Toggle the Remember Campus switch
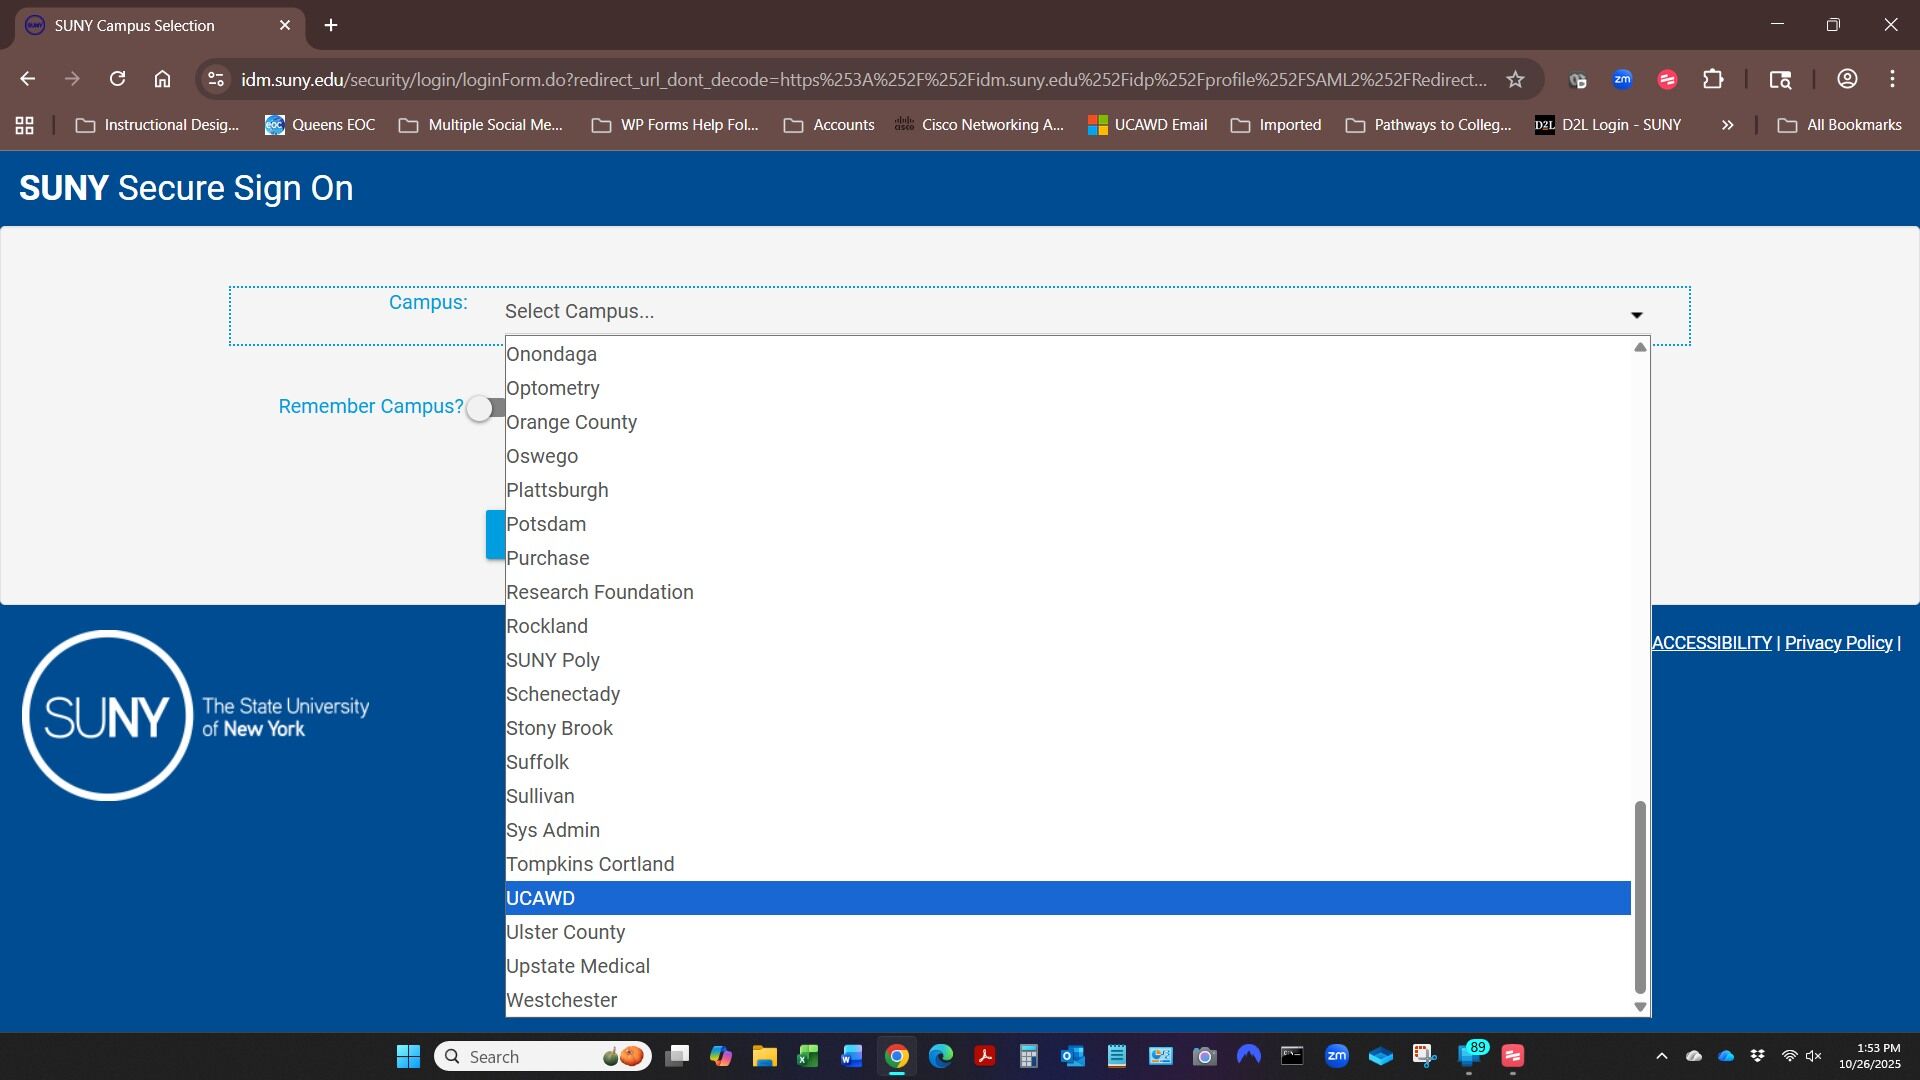Viewport: 1920px width, 1080px height. point(487,408)
